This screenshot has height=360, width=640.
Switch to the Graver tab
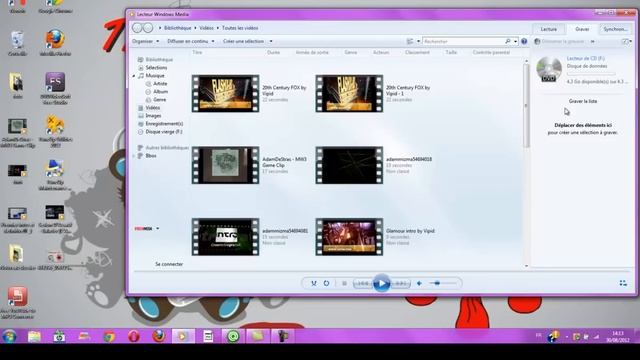click(582, 29)
